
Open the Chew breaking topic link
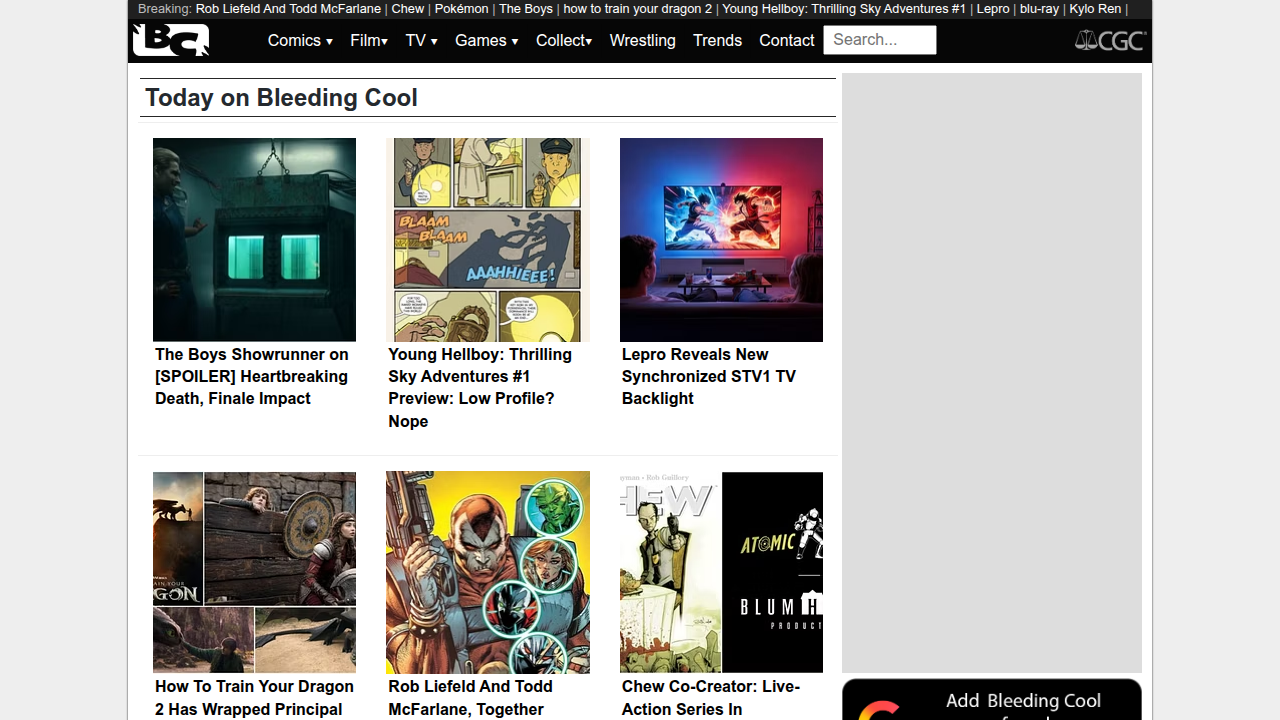[x=408, y=9]
